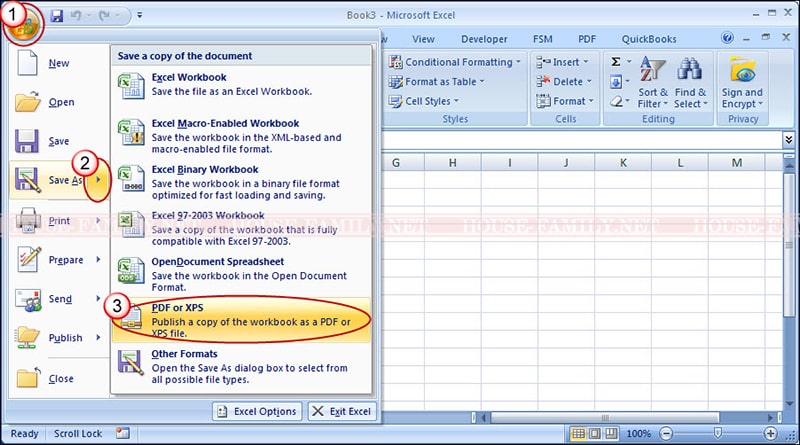
Task: Click the horizontal scrollbar
Action: coord(605,417)
